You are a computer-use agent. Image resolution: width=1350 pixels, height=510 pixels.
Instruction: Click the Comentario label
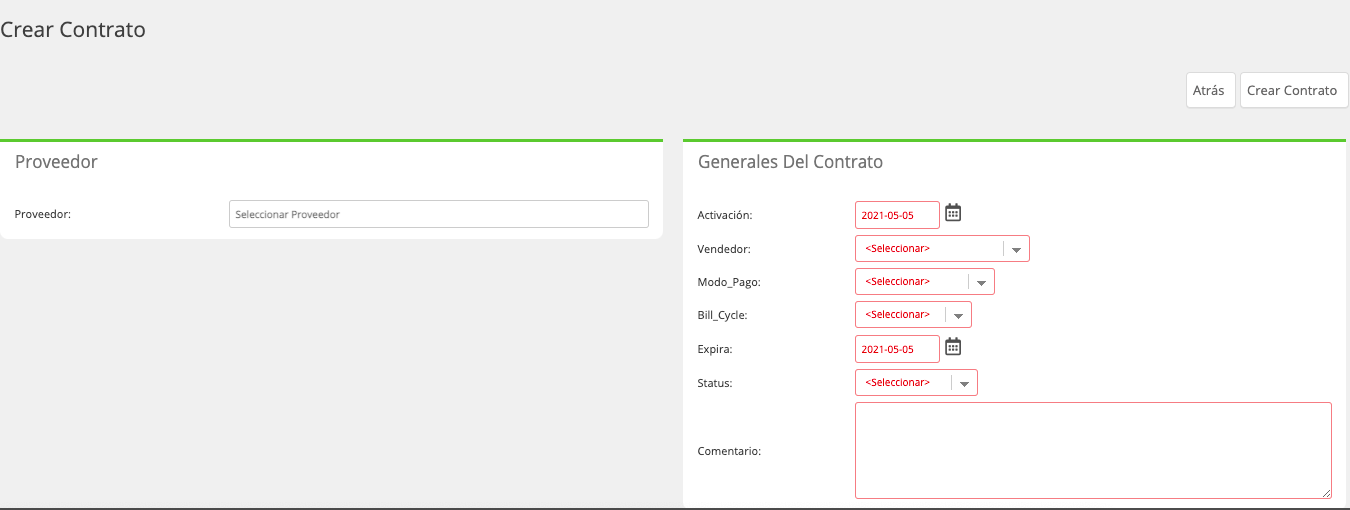pyautogui.click(x=729, y=451)
